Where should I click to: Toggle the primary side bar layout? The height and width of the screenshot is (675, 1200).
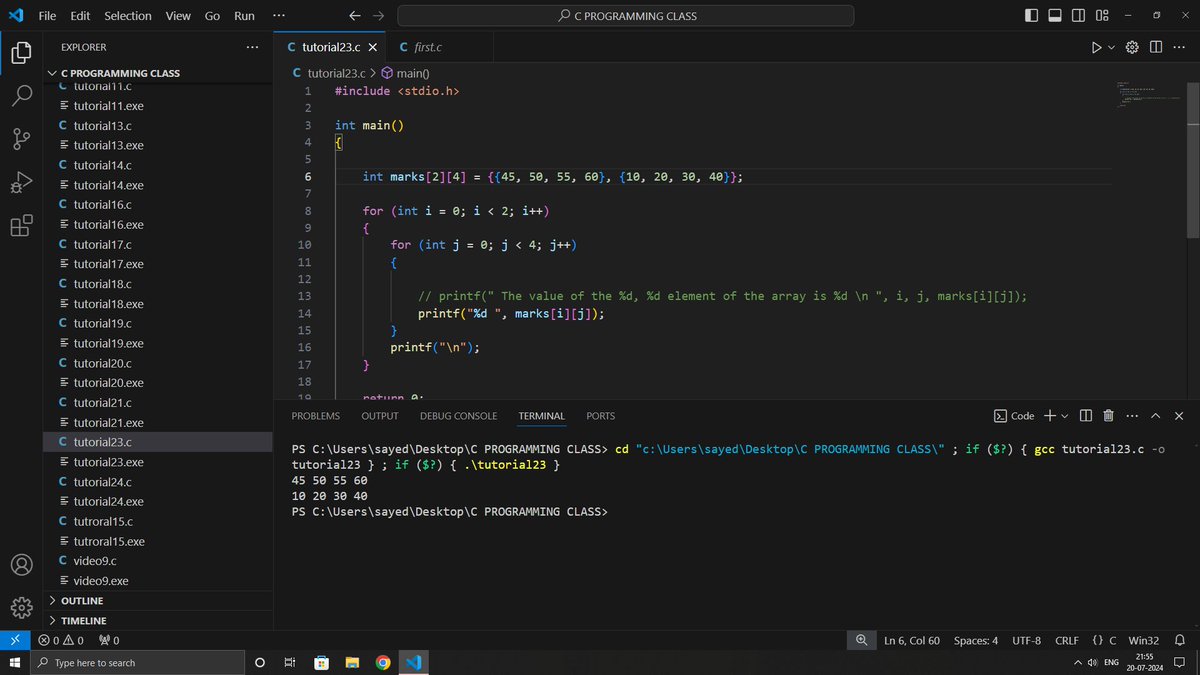coord(1032,16)
